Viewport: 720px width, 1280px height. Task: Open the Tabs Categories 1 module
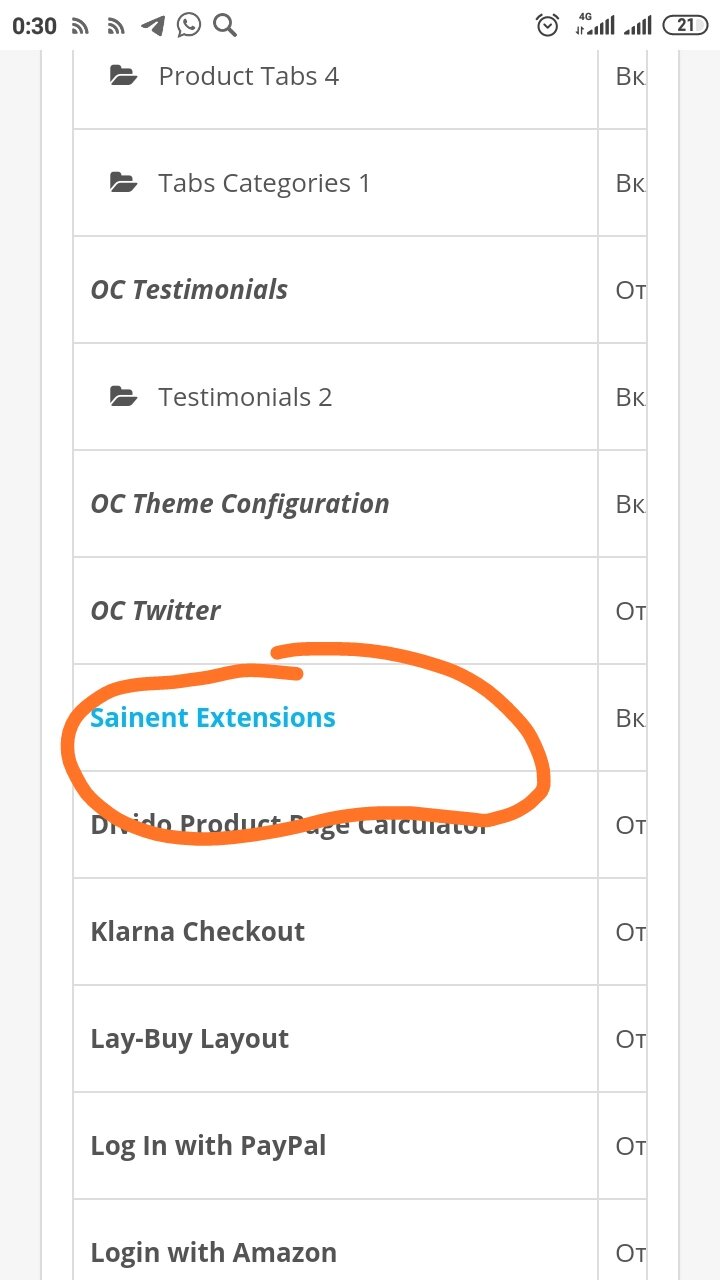(x=264, y=183)
